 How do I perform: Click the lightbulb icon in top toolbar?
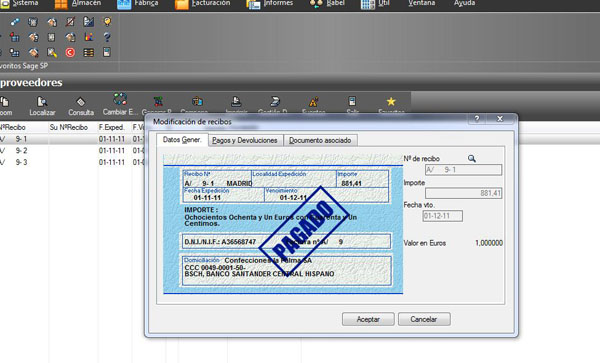[108, 21]
